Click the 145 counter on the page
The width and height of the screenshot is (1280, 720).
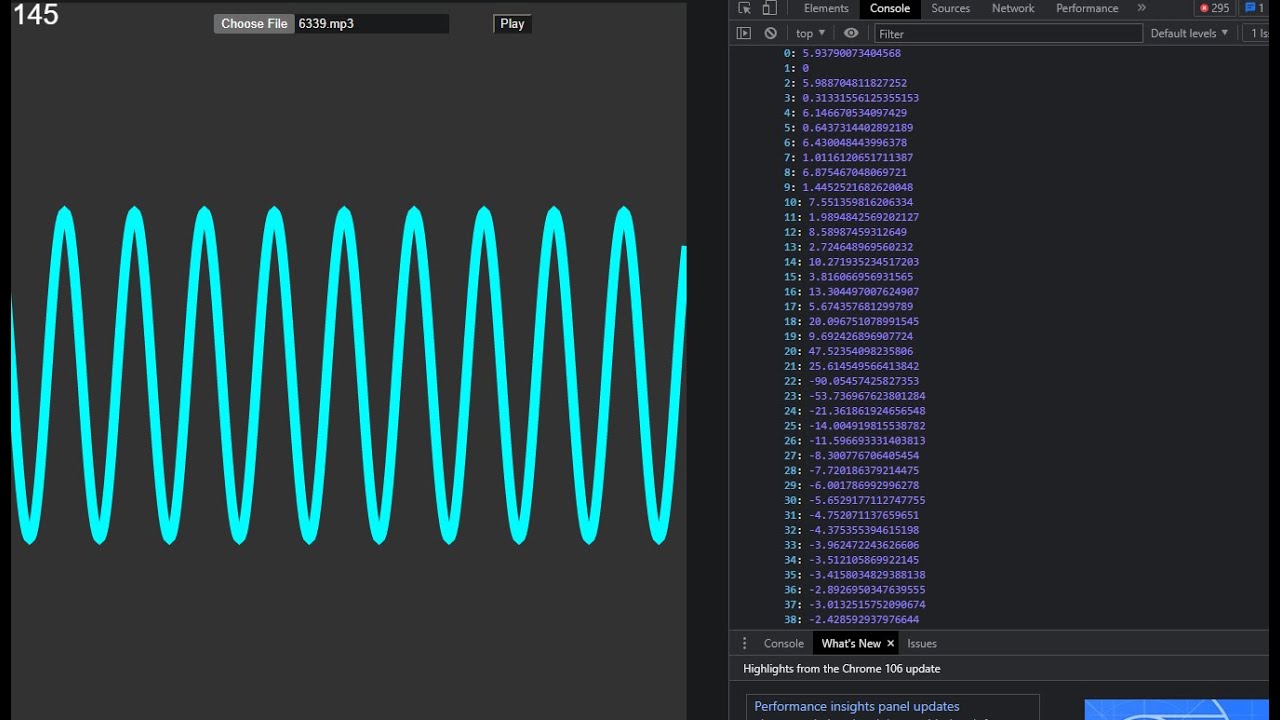click(x=36, y=15)
